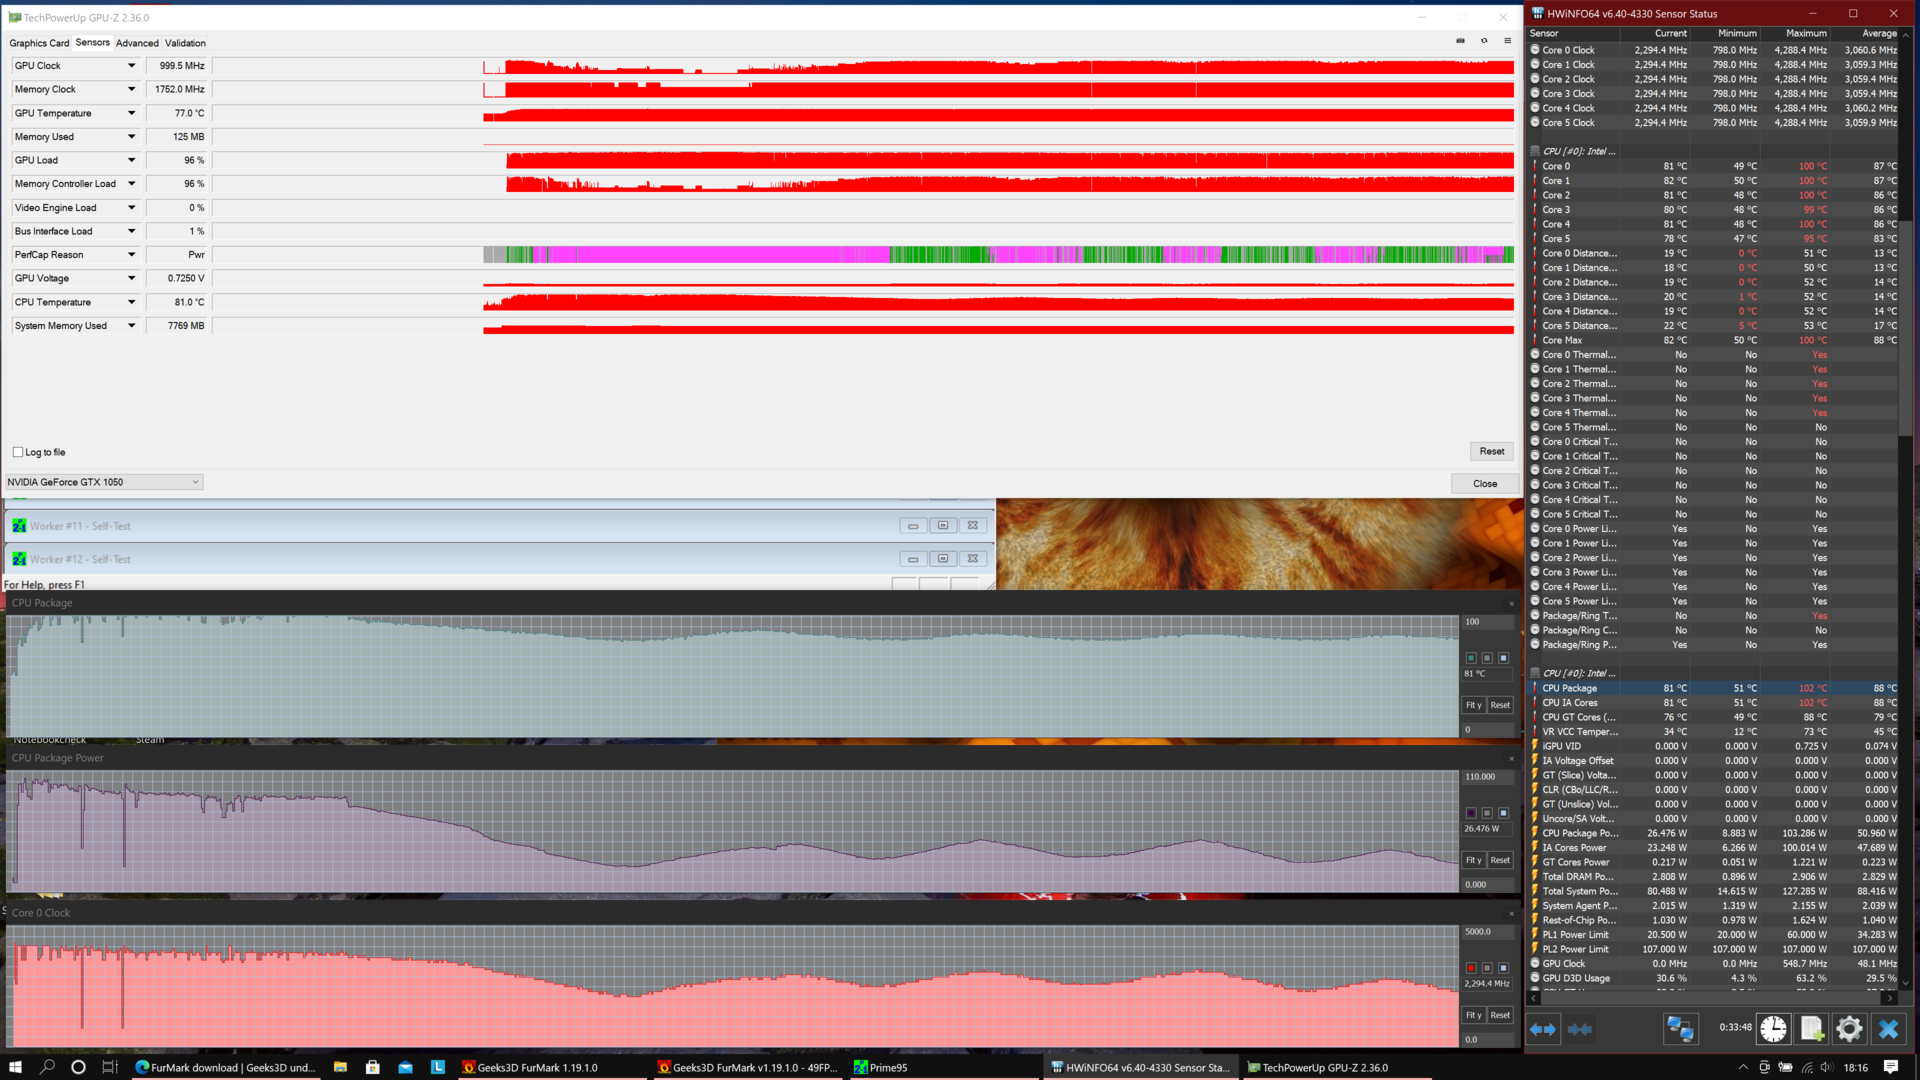
Task: Click HWiNFO reset clock icon
Action: [x=1773, y=1028]
